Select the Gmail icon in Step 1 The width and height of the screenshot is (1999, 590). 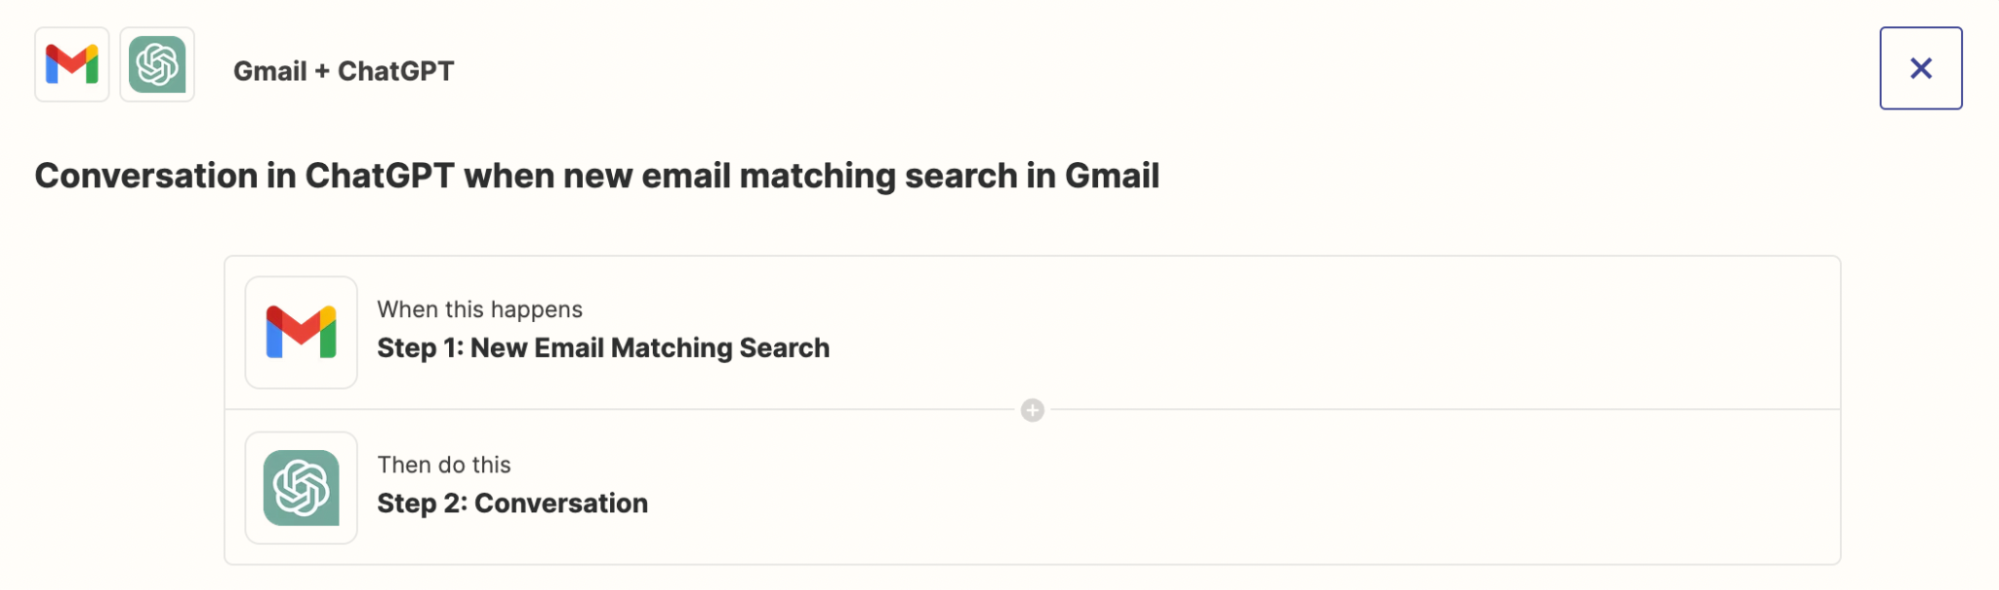[301, 332]
